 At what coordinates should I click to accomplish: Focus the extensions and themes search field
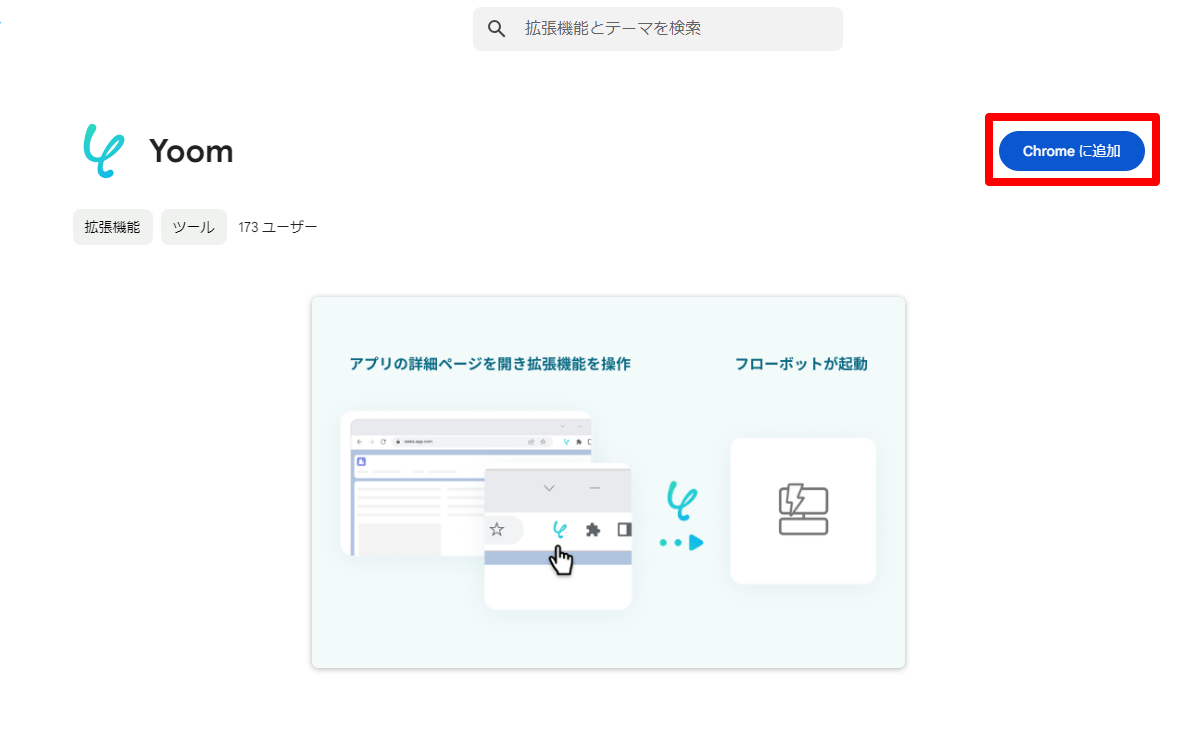click(658, 29)
